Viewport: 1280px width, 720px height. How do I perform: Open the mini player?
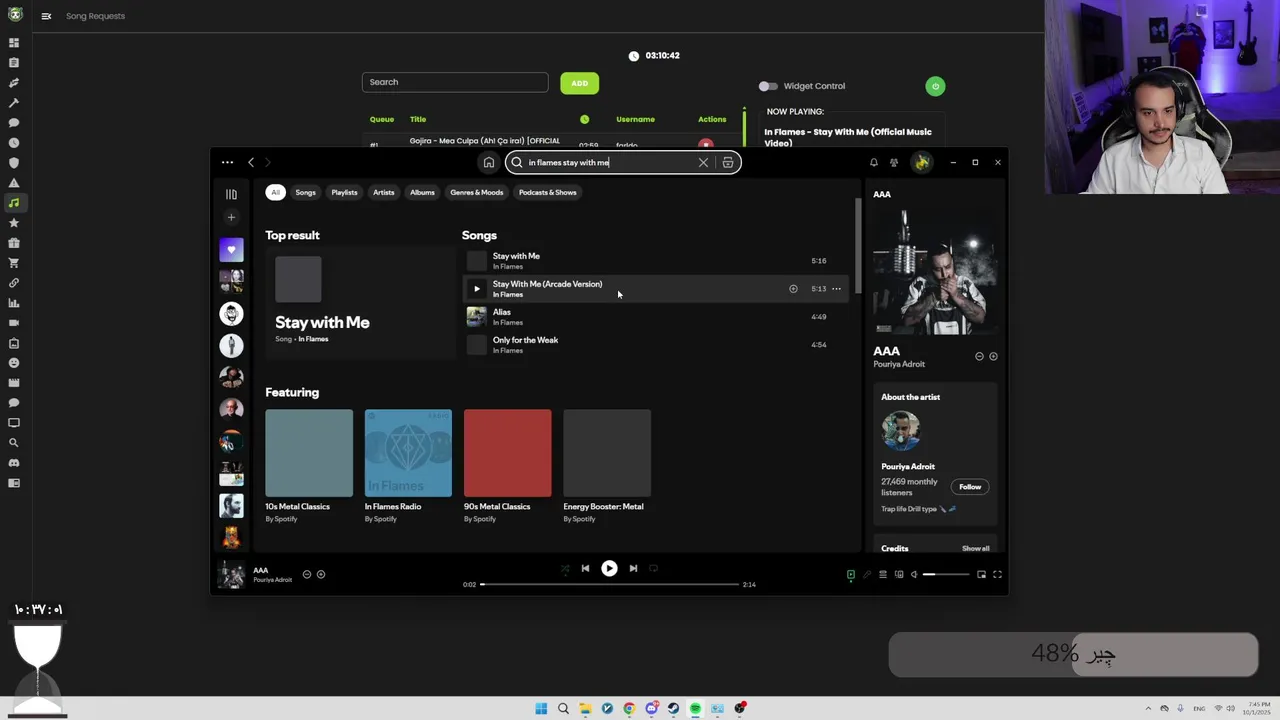pos(981,574)
